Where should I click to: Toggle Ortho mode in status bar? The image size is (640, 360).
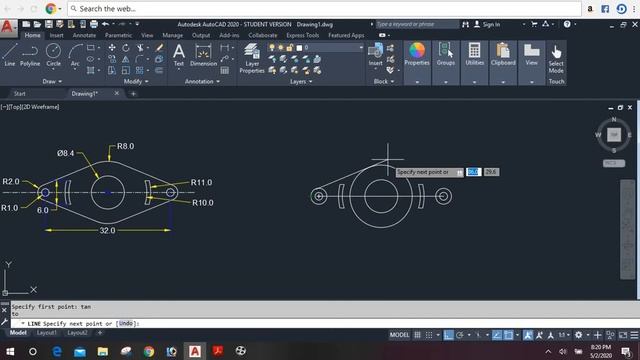tap(449, 335)
